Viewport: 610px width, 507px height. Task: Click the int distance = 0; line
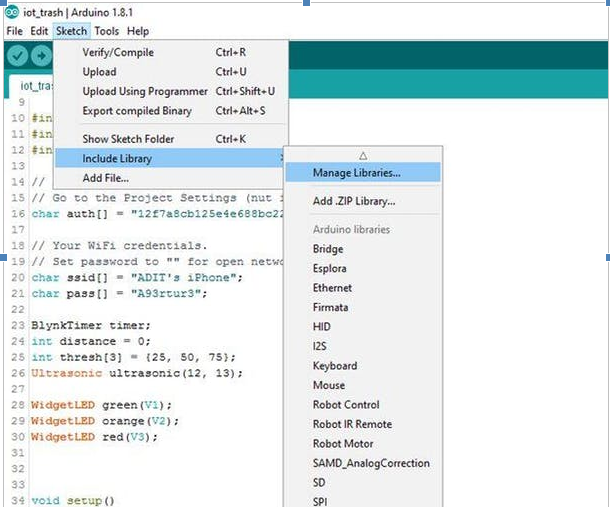pos(91,341)
